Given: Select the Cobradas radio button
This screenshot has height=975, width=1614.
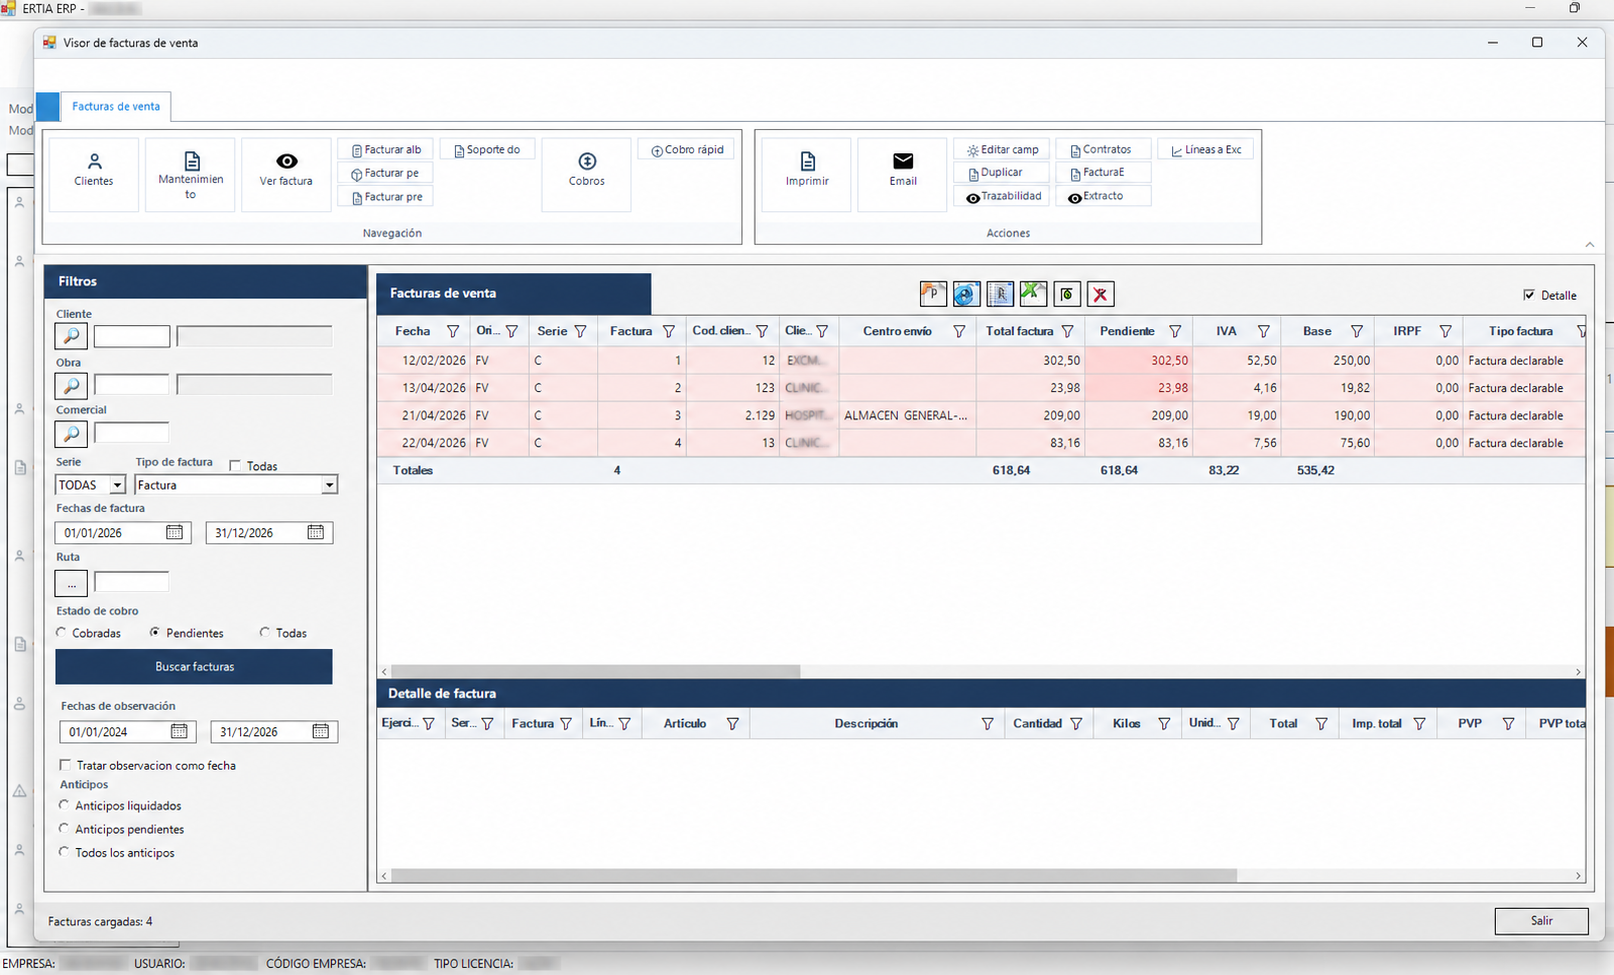Looking at the screenshot, I should pos(62,632).
